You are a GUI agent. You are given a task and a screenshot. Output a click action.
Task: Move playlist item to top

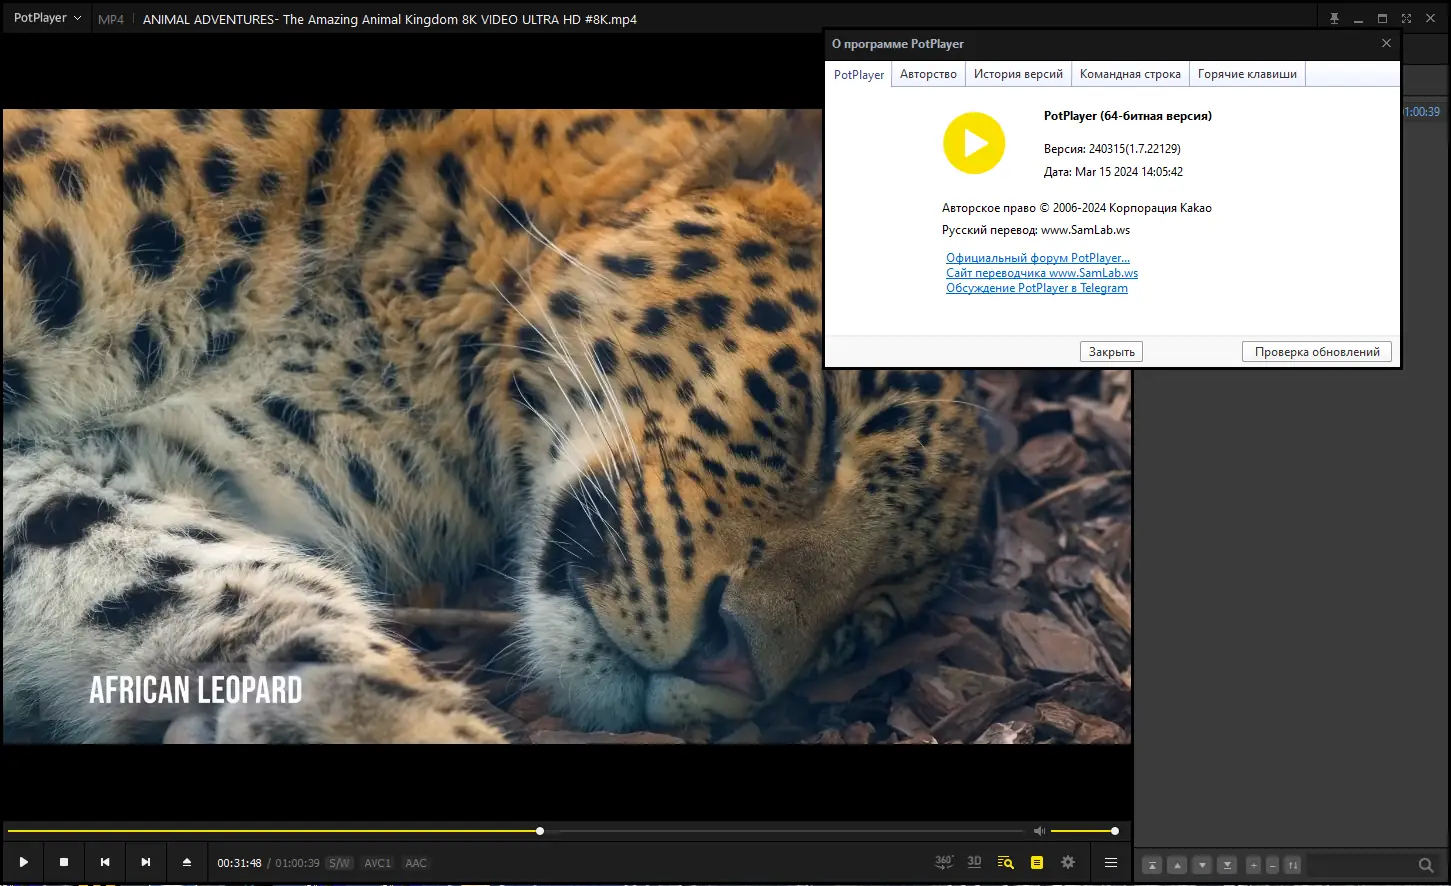click(1152, 865)
